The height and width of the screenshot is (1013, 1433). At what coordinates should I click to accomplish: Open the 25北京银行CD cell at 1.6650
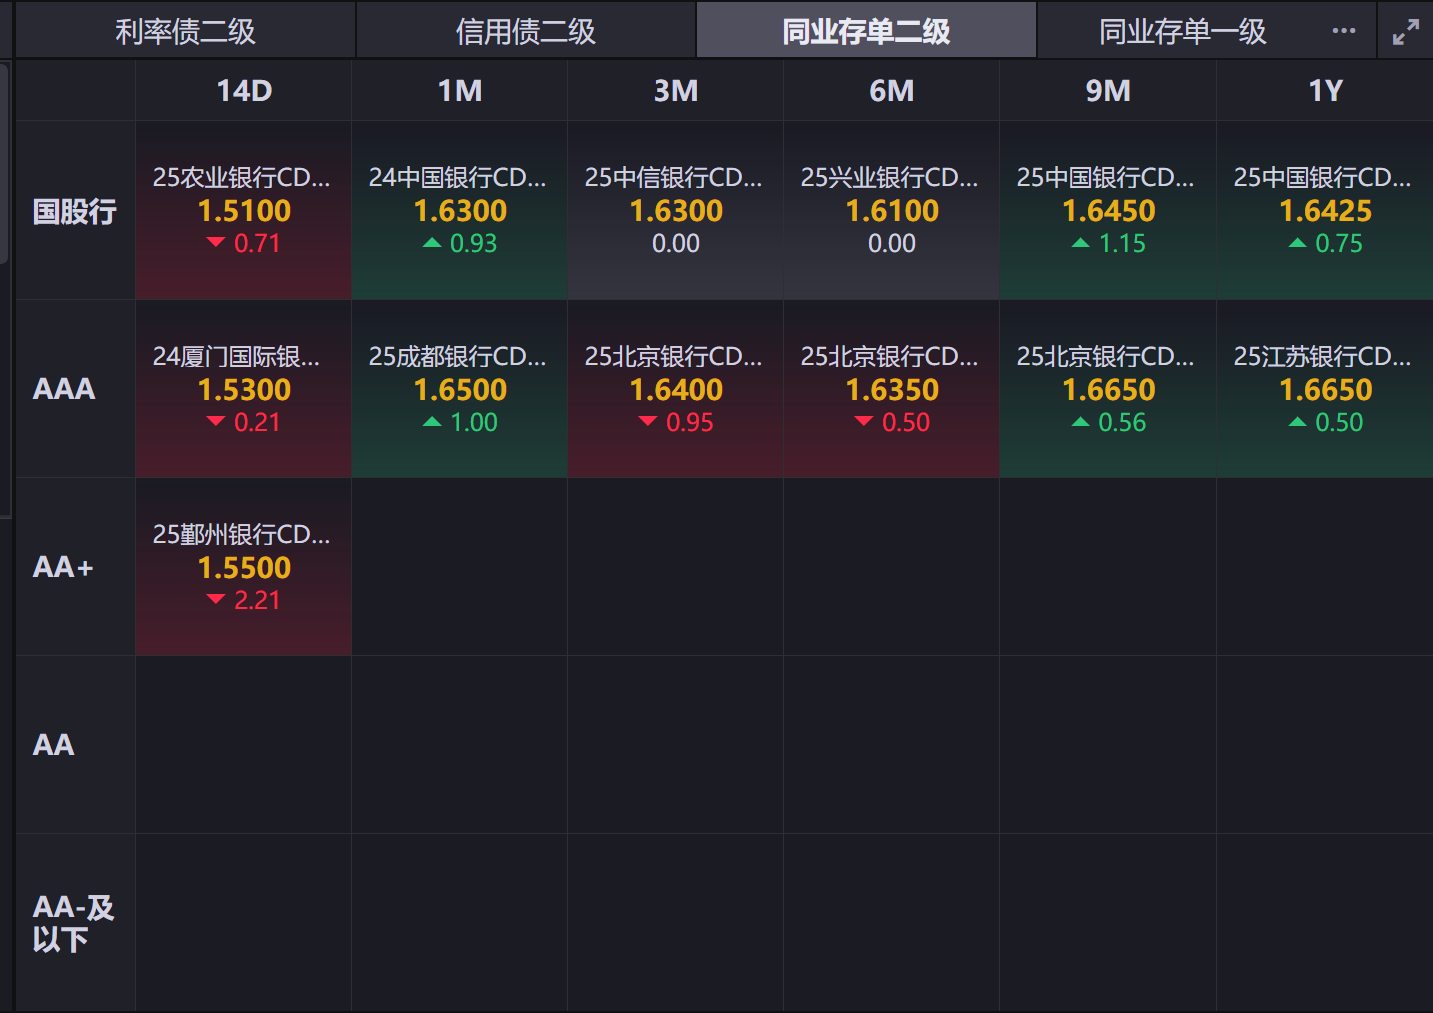click(x=1108, y=389)
